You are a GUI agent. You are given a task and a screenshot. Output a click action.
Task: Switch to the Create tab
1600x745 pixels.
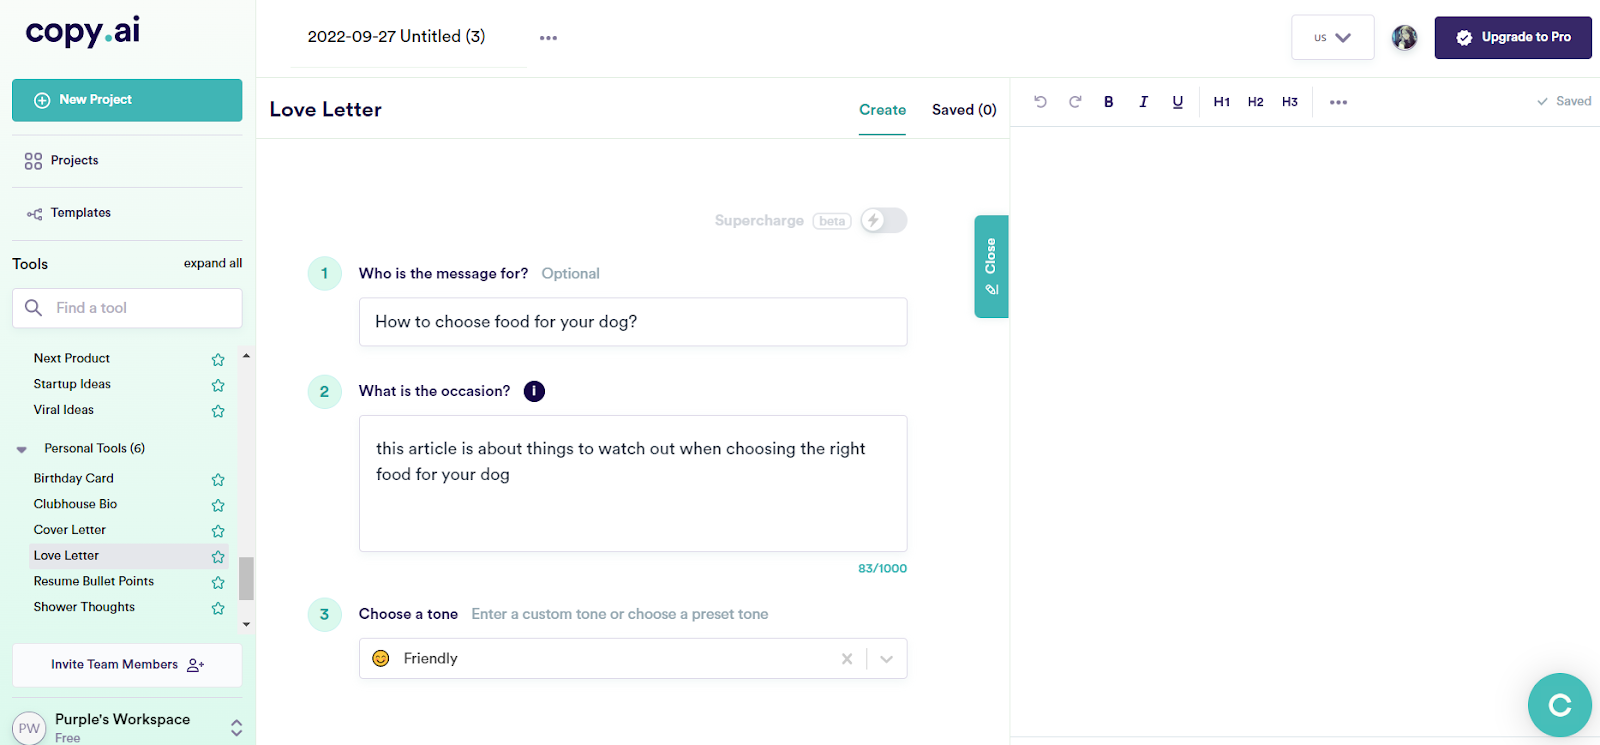pos(882,110)
